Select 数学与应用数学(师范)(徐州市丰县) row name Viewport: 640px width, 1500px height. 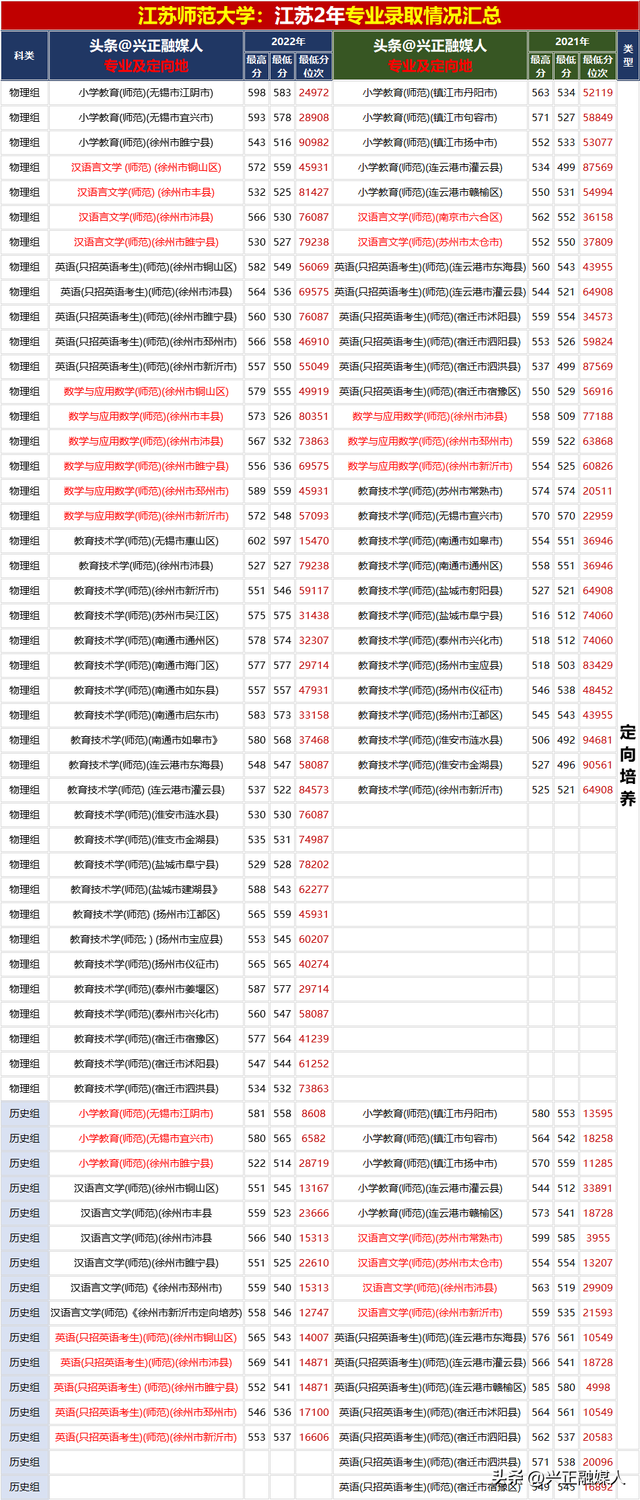click(x=146, y=416)
